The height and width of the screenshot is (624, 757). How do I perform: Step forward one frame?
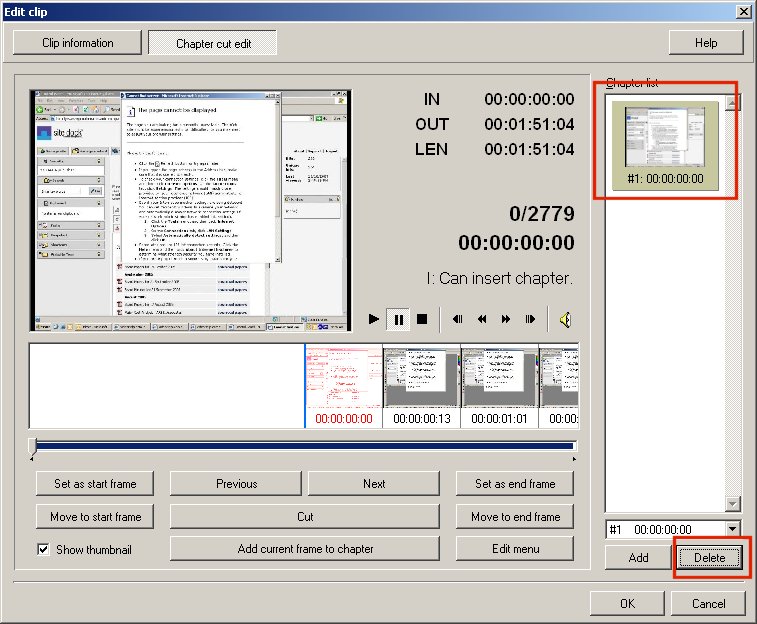530,319
